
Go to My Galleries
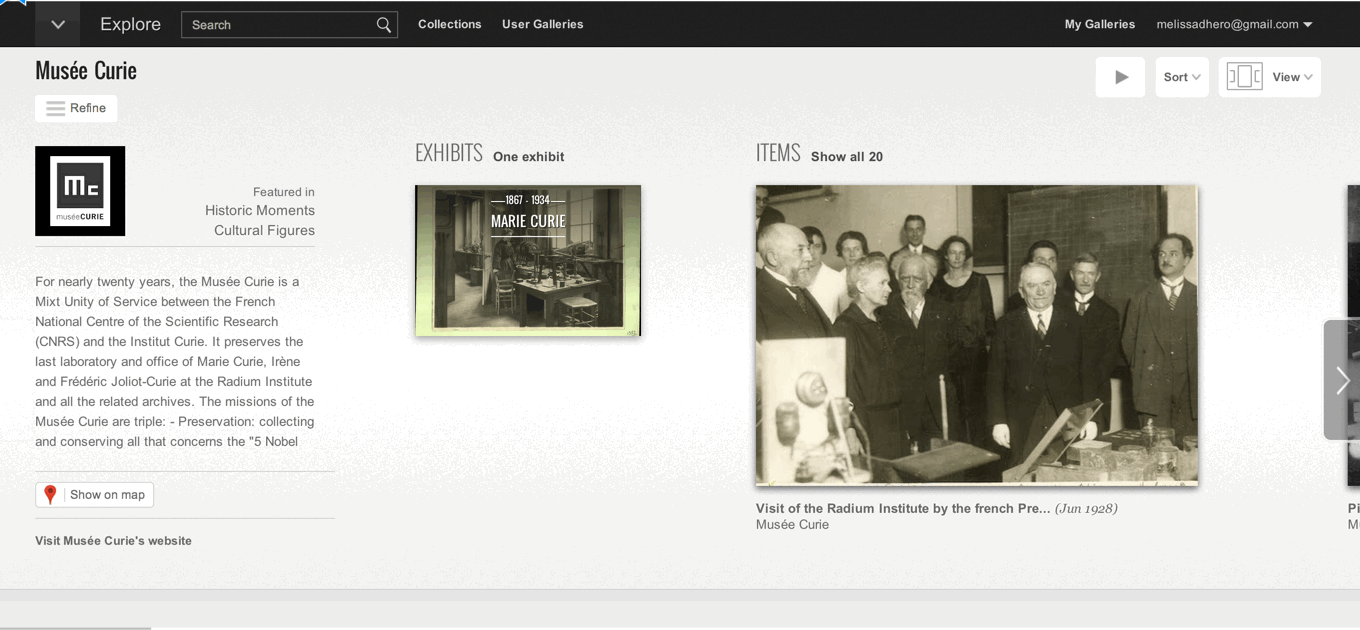[x=1100, y=24]
